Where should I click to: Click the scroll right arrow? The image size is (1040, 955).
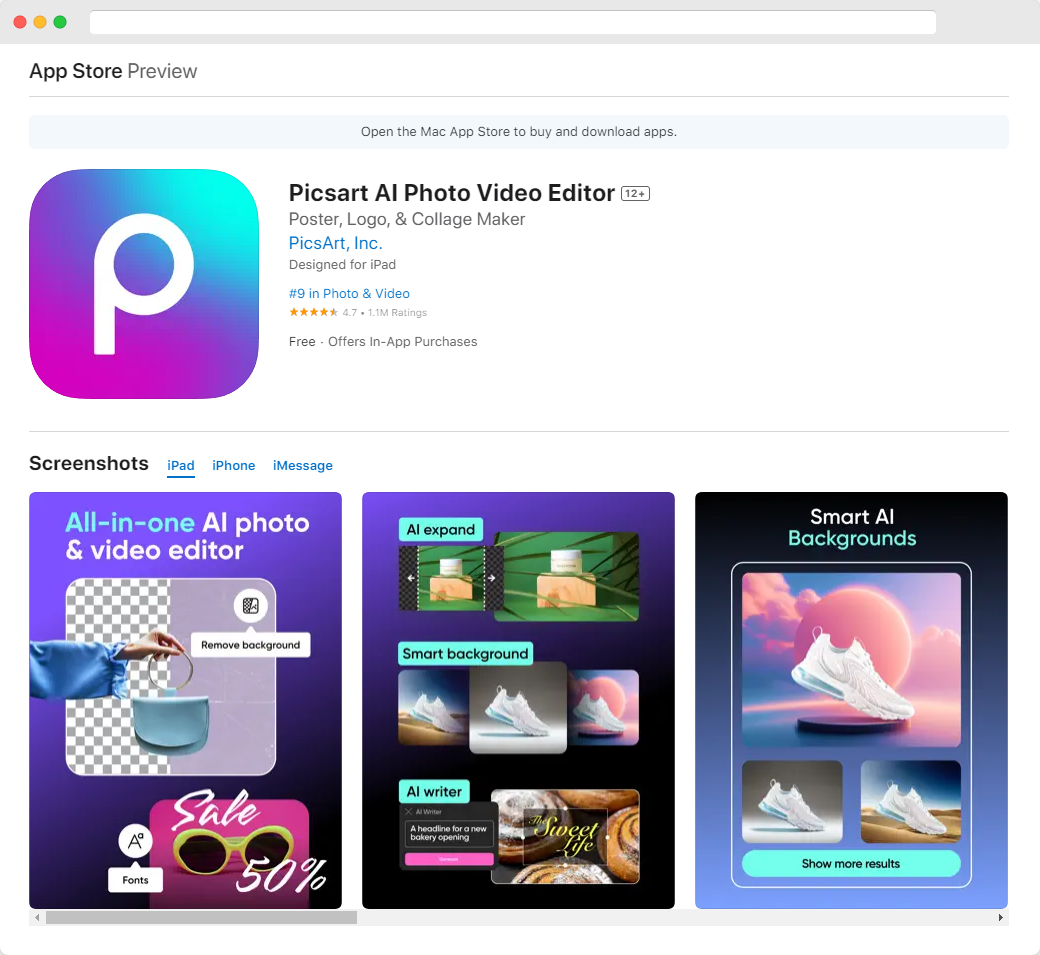1000,918
